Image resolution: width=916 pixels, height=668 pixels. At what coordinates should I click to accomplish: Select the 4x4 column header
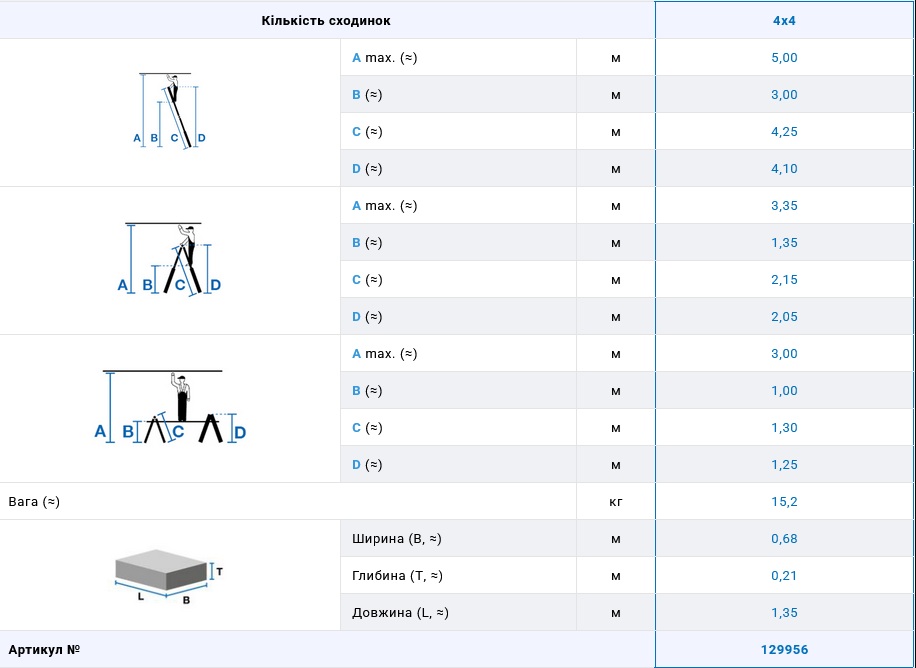click(x=784, y=20)
